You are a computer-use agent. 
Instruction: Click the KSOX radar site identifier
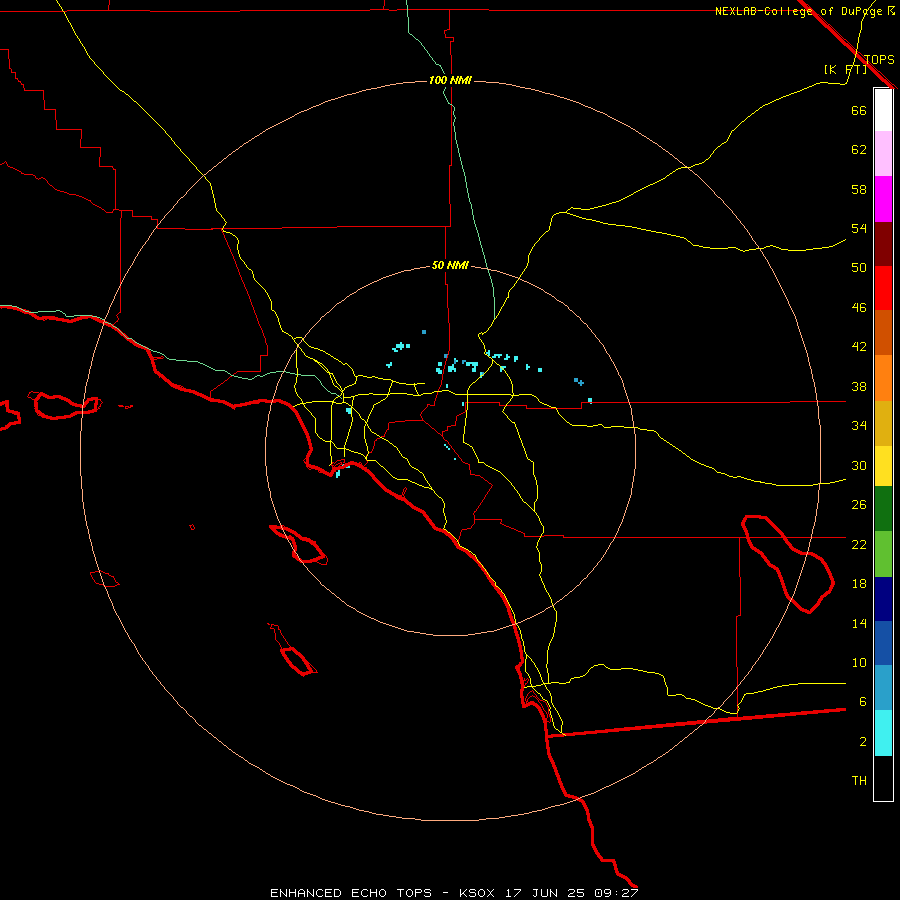[x=476, y=893]
